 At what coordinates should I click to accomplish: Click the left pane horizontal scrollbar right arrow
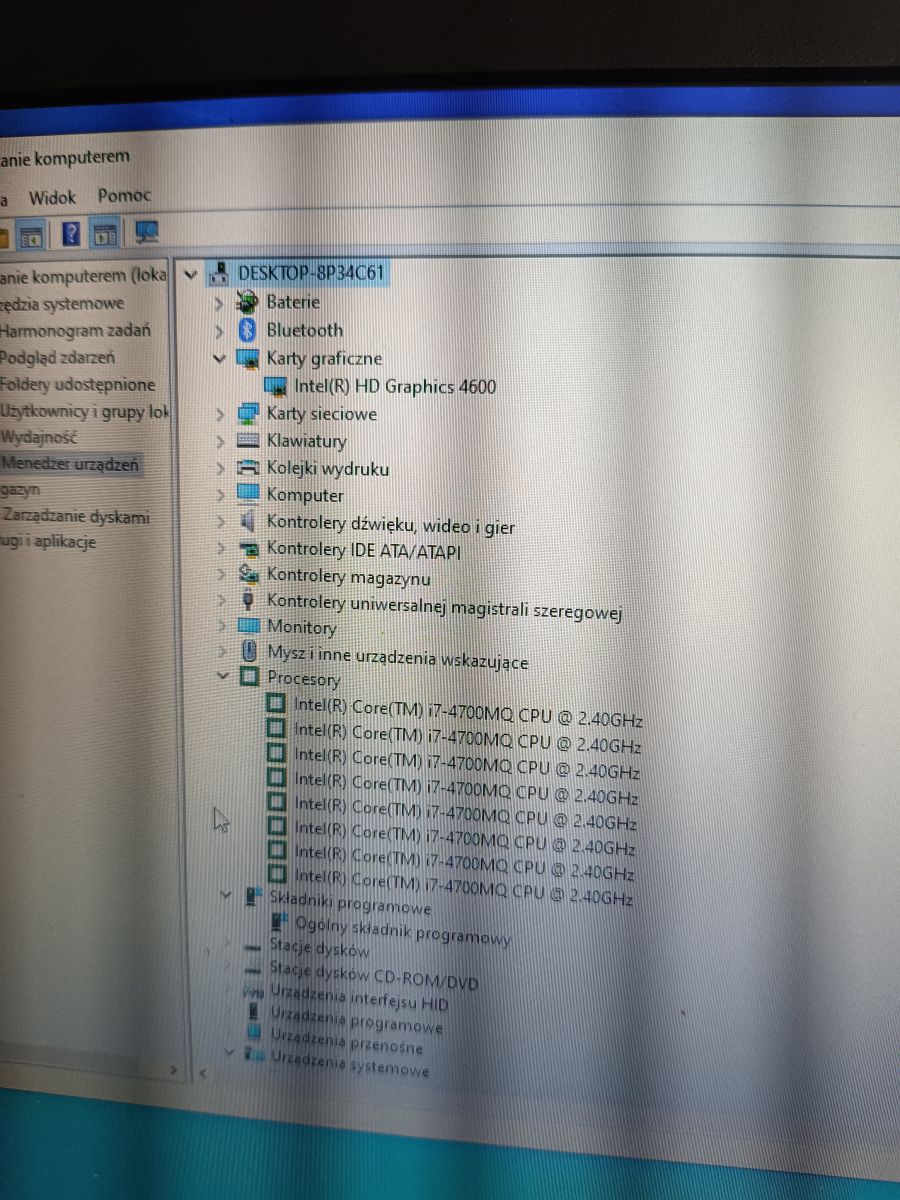174,1070
